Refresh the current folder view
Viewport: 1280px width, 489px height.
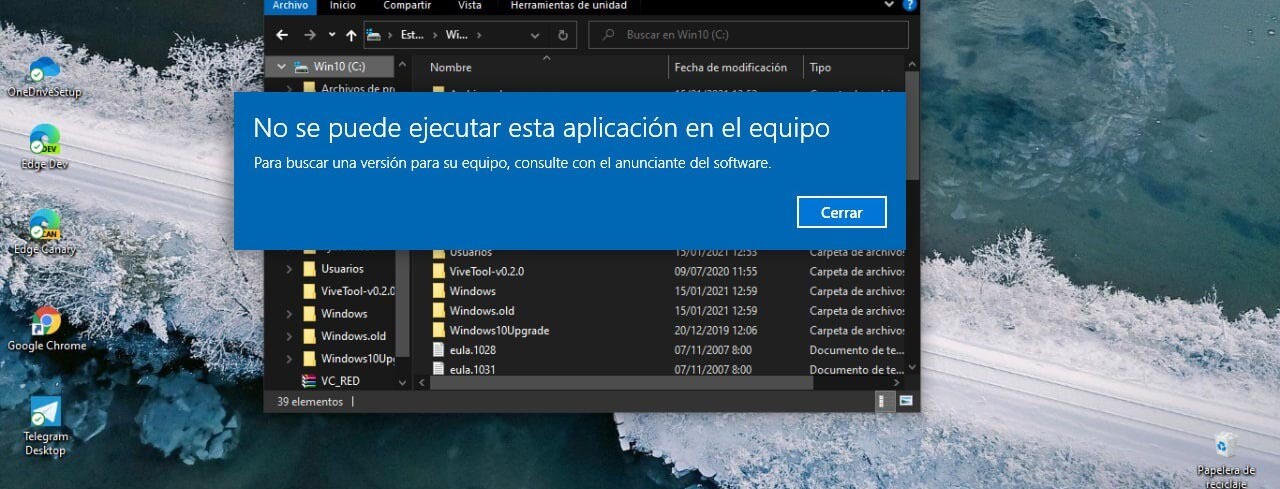pyautogui.click(x=563, y=35)
